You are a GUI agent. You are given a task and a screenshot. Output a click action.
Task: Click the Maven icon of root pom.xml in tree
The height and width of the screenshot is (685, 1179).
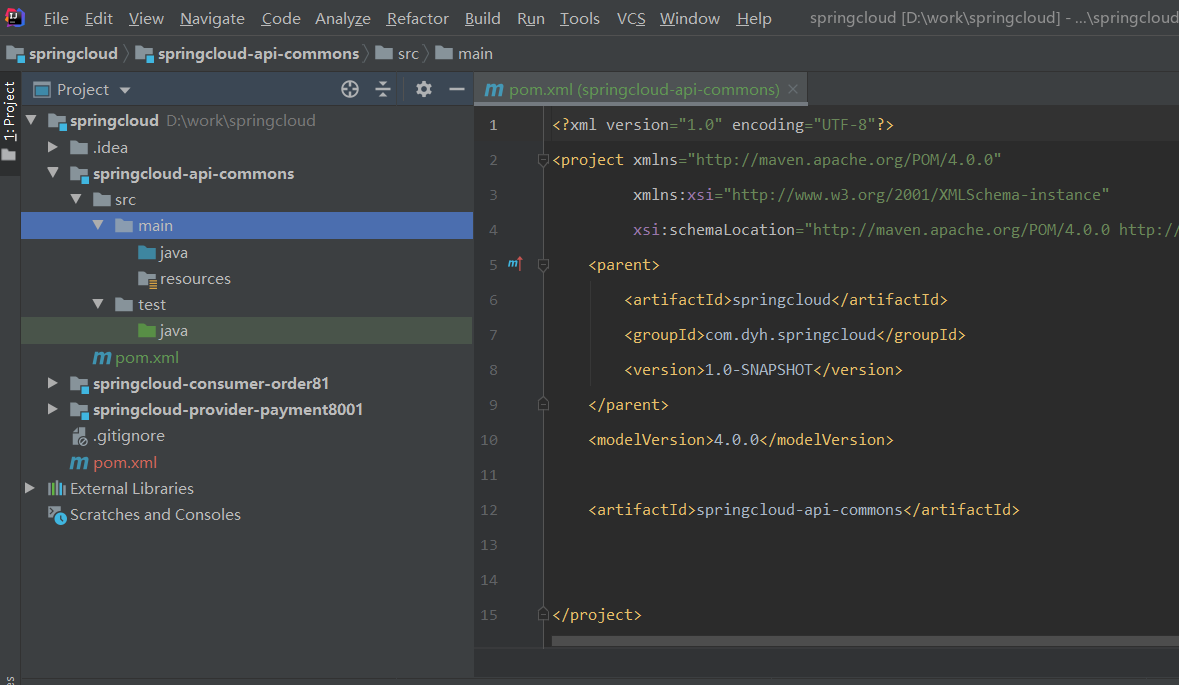coord(79,462)
